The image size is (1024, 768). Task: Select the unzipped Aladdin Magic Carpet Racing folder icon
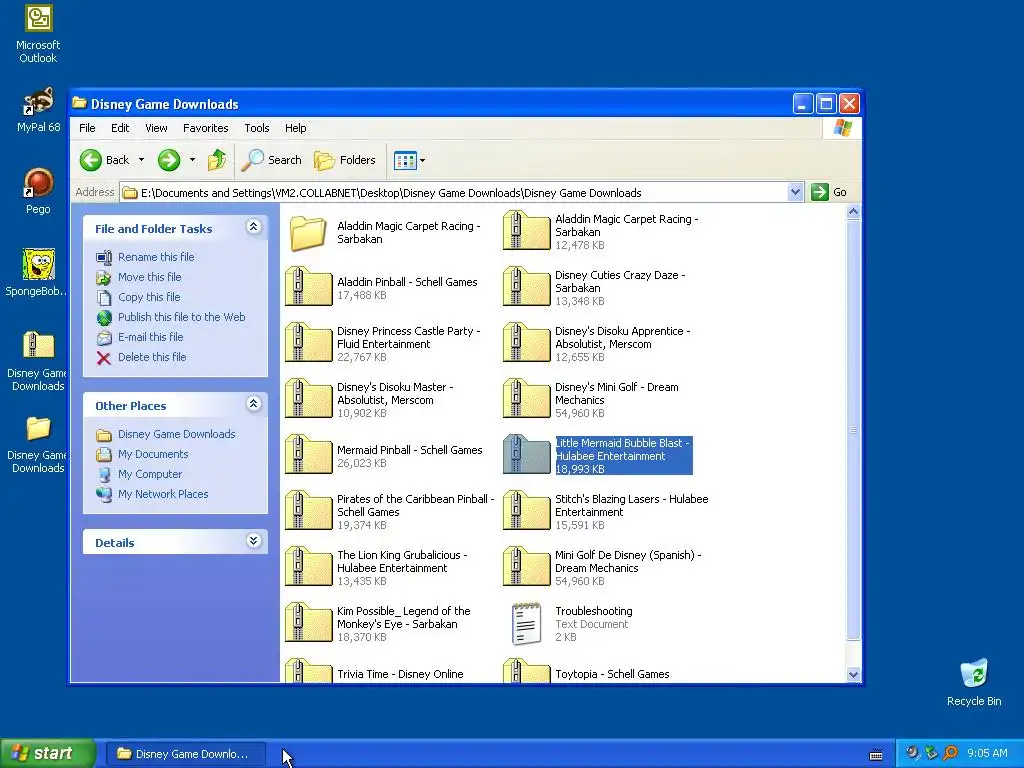[308, 232]
